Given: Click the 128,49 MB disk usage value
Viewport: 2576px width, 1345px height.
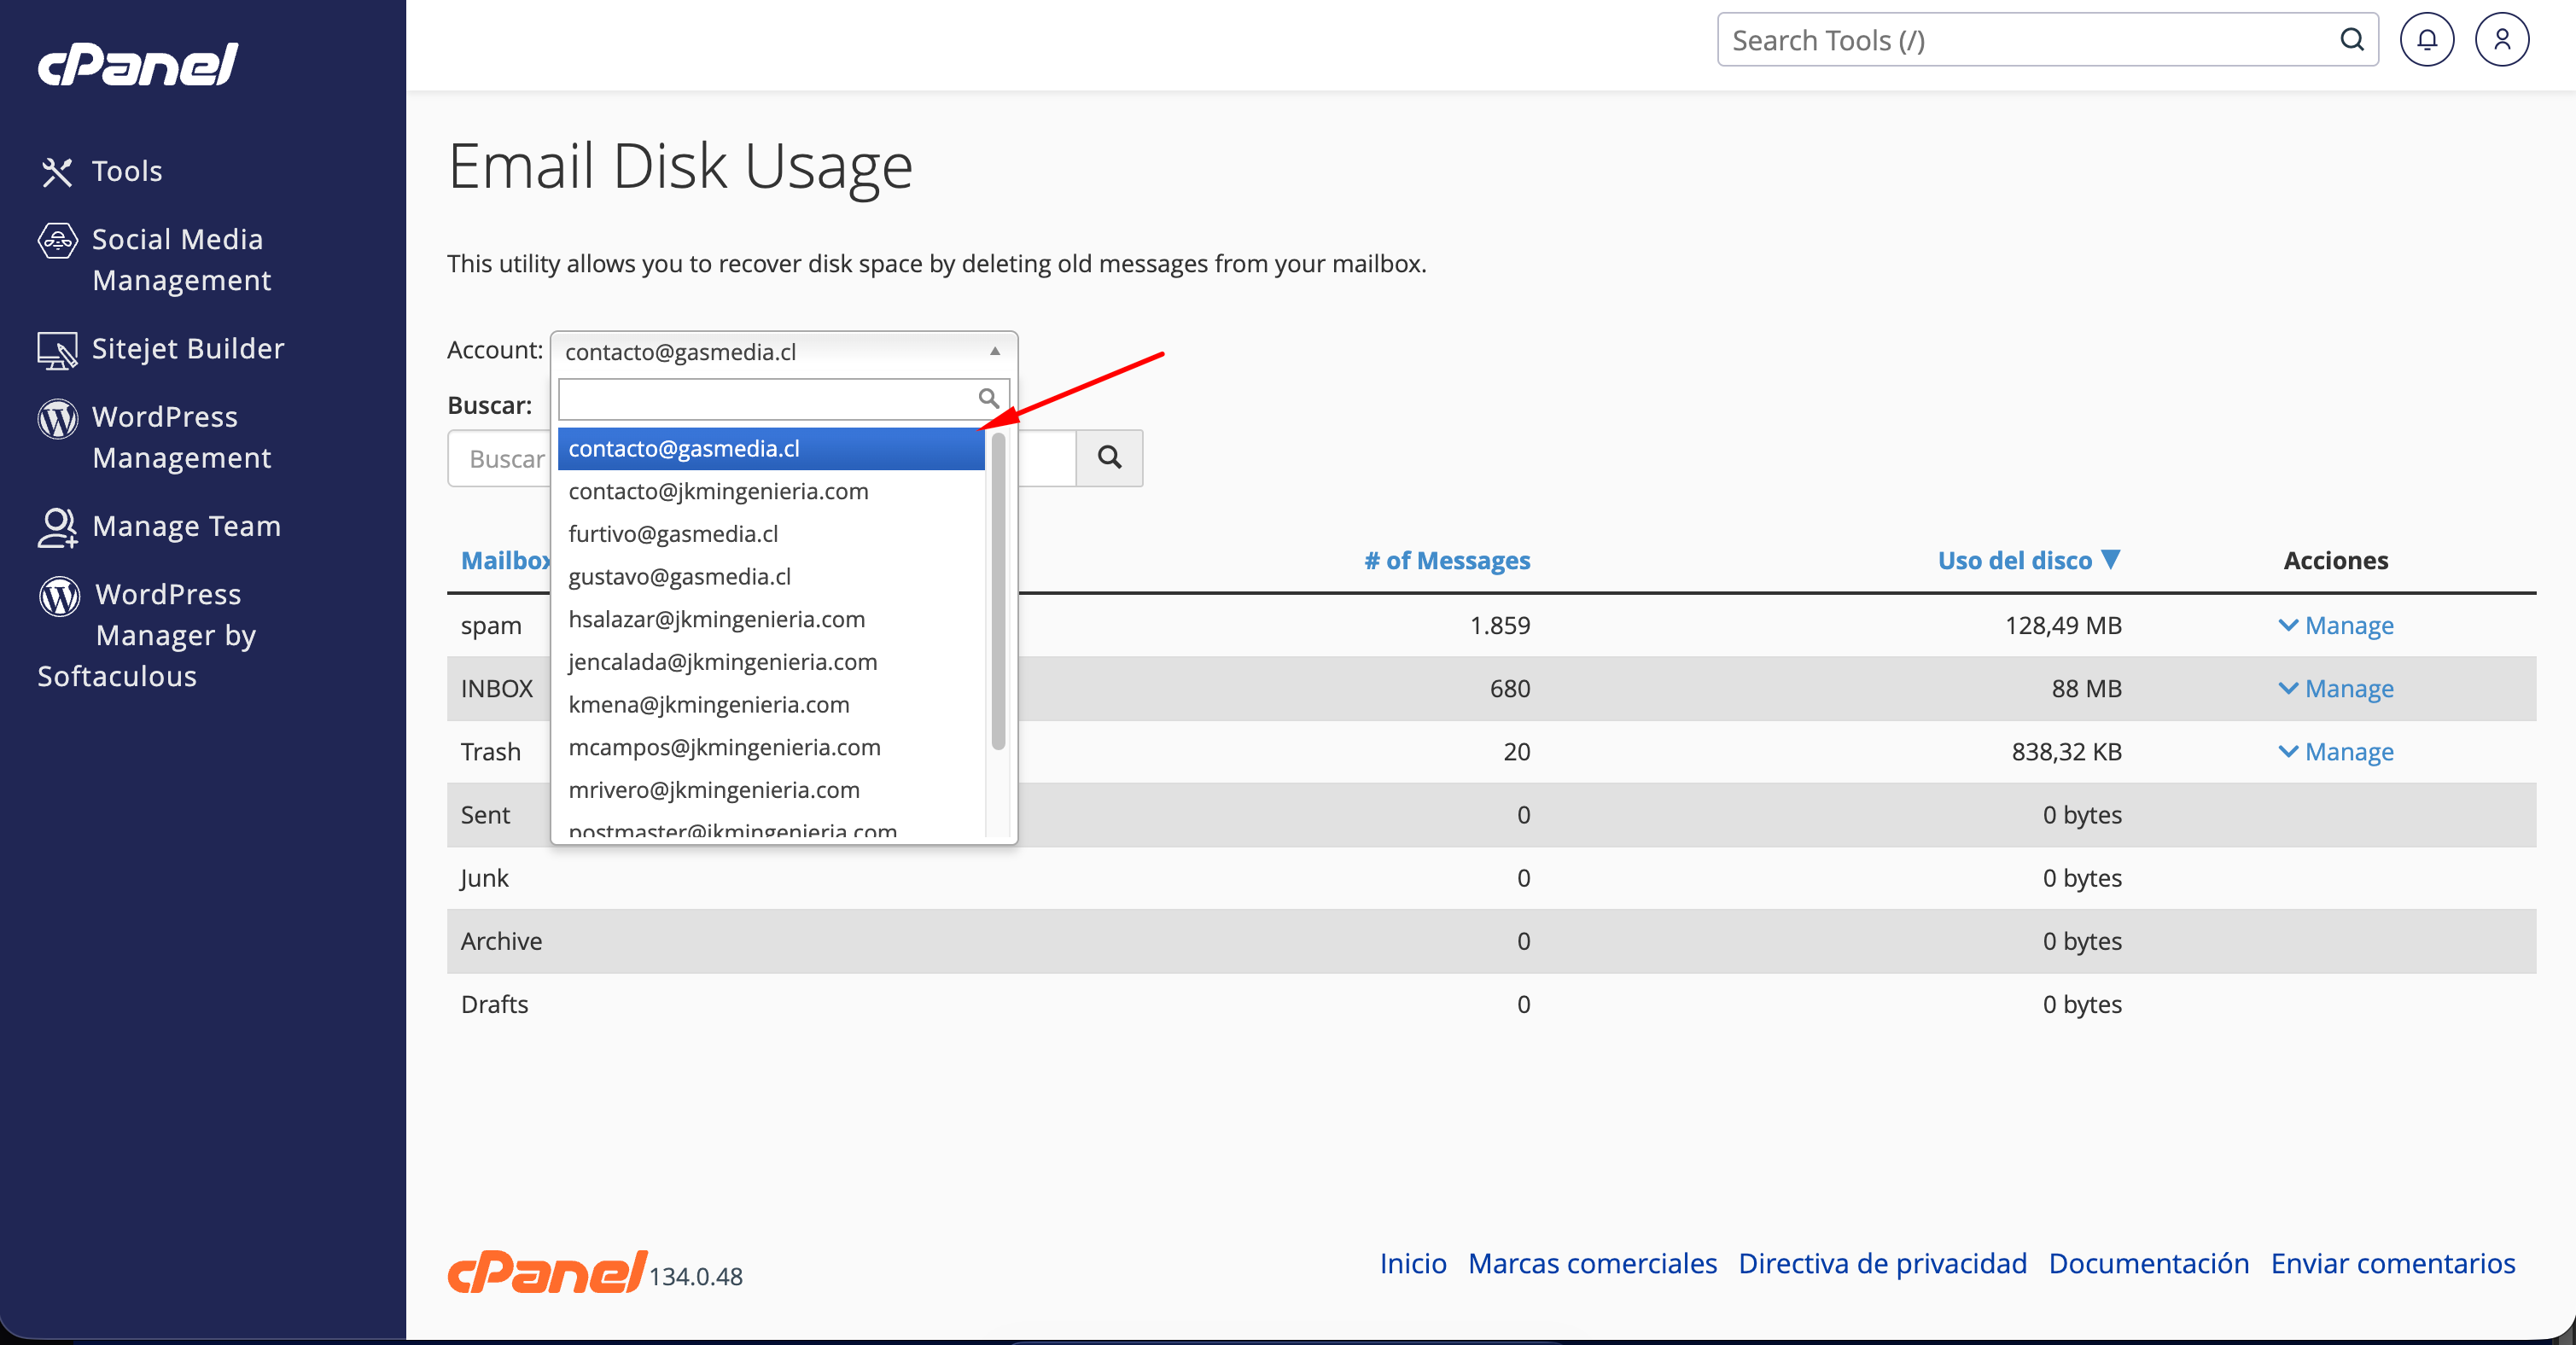Looking at the screenshot, I should point(2063,626).
